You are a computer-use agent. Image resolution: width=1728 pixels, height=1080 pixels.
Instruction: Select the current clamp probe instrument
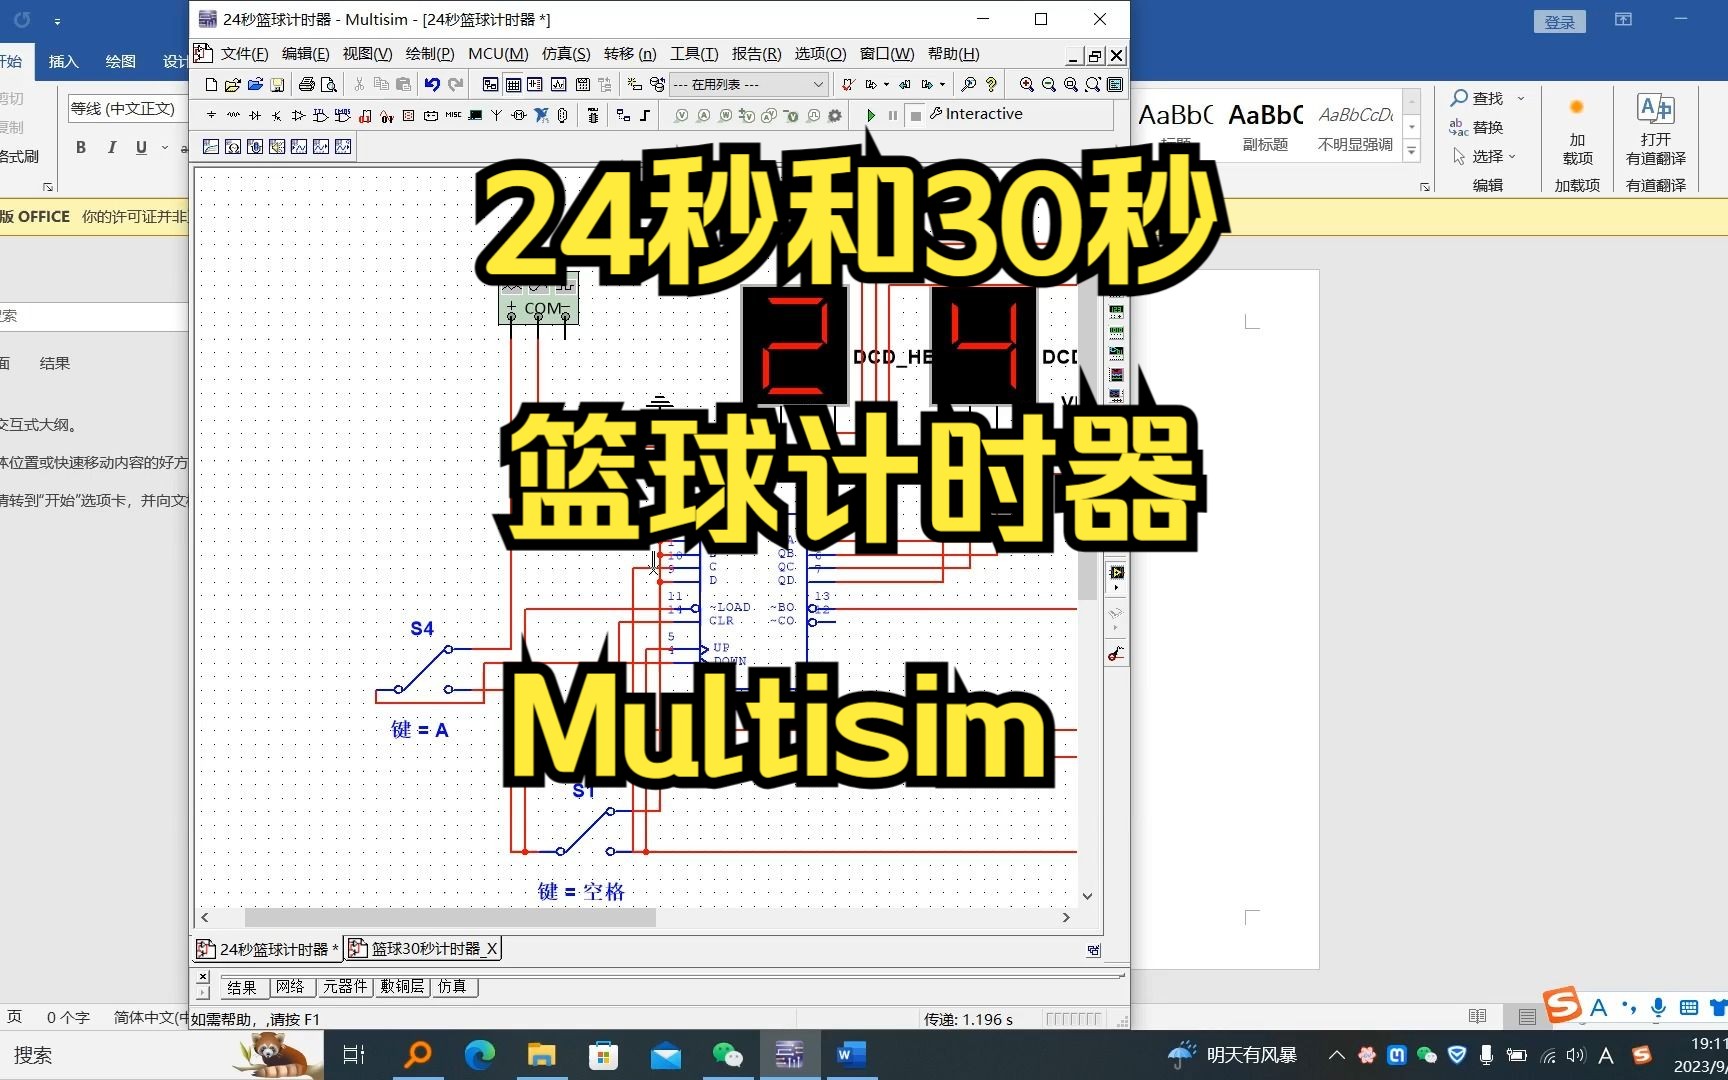point(1116,654)
